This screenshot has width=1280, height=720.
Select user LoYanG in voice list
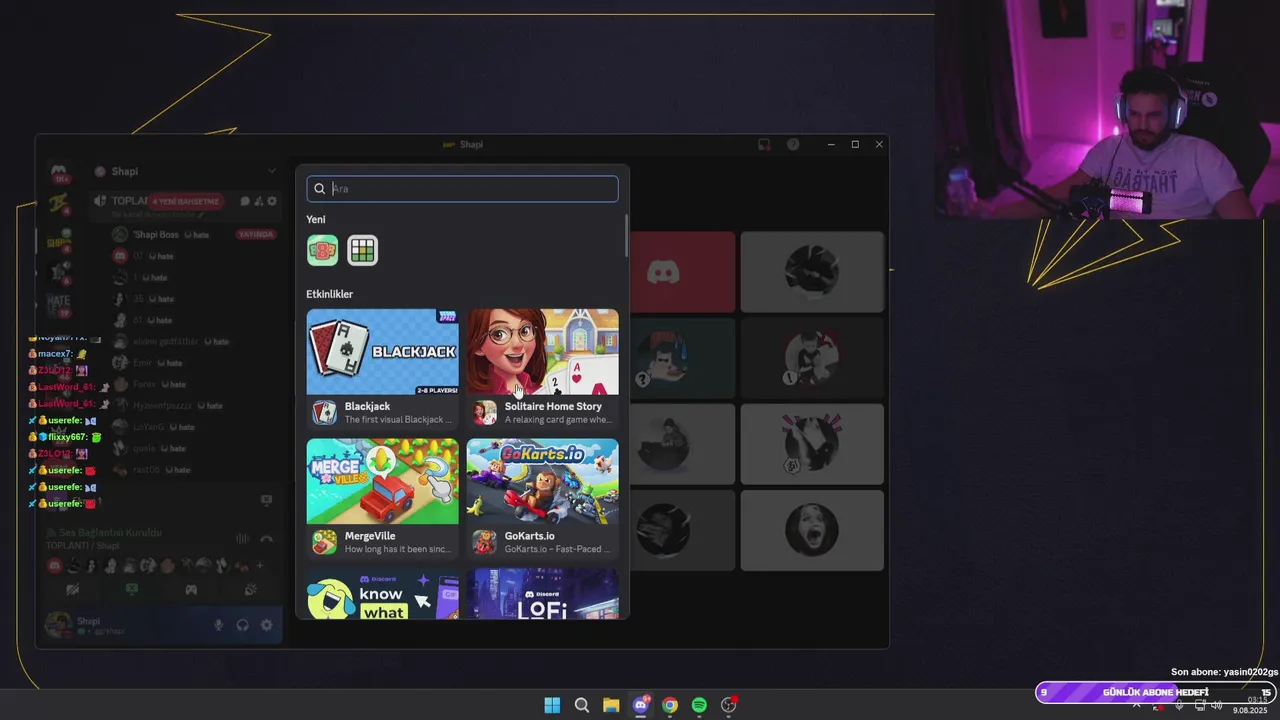[x=148, y=427]
